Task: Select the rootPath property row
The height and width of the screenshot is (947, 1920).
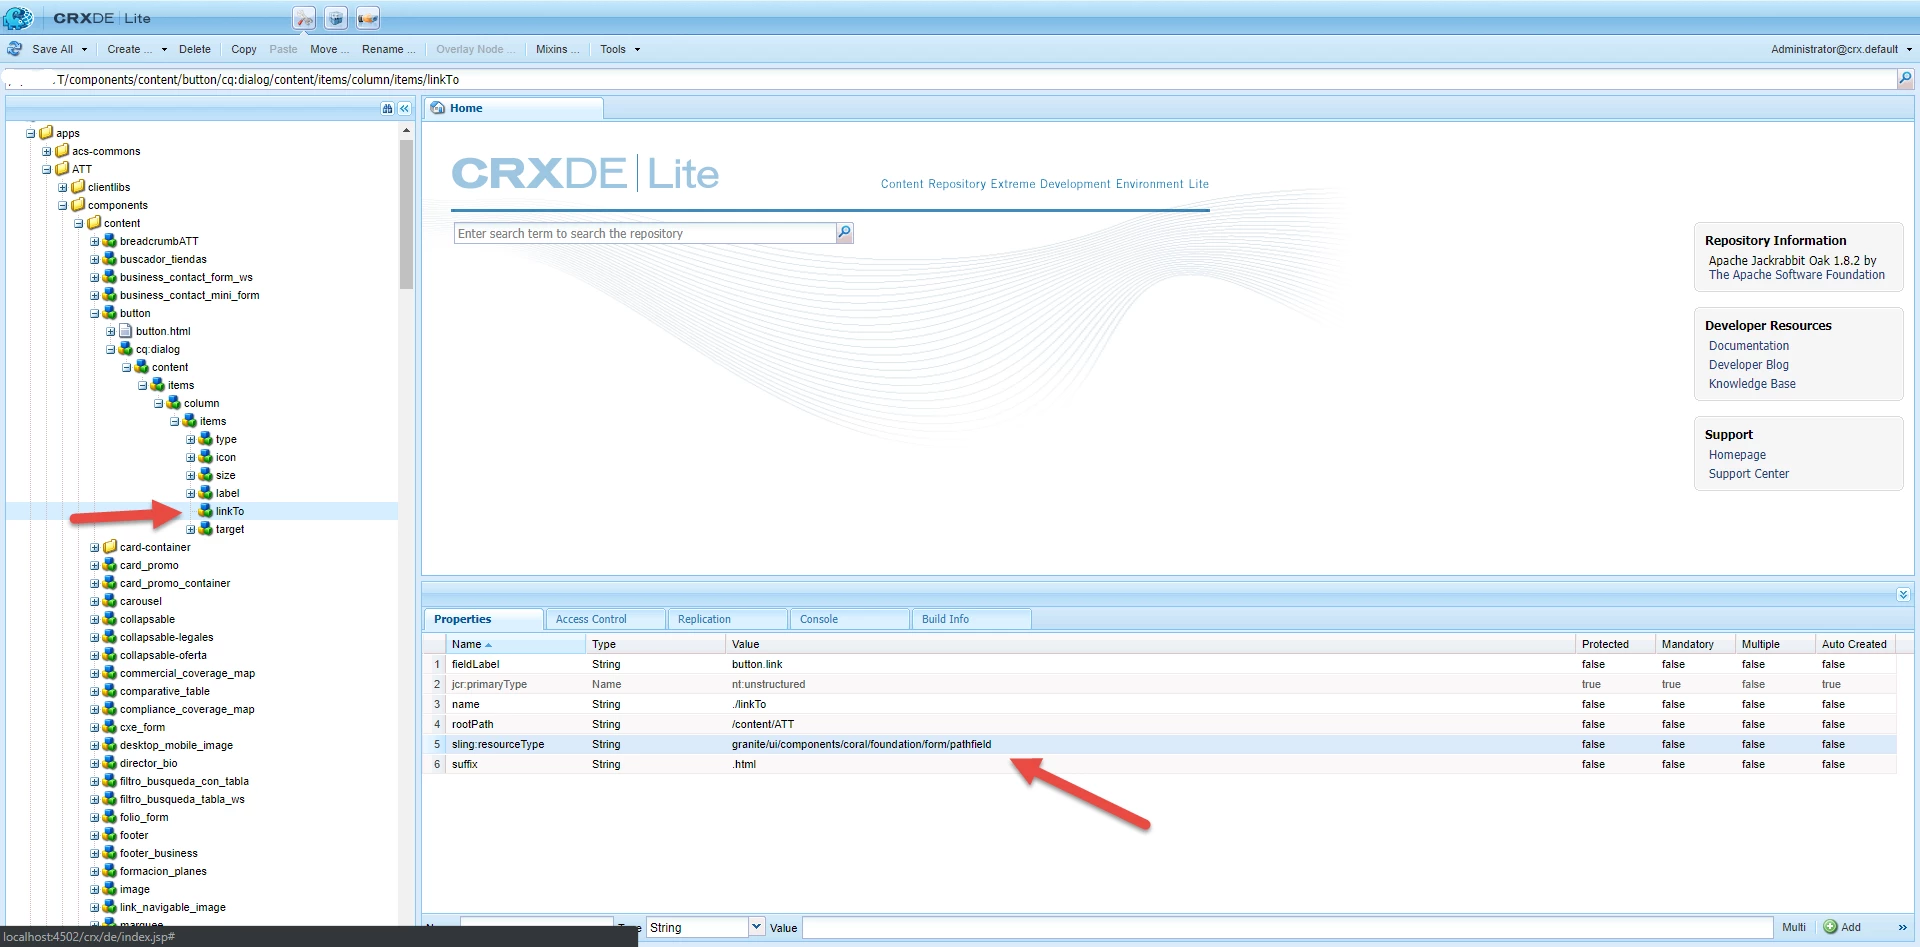Action: click(1160, 724)
